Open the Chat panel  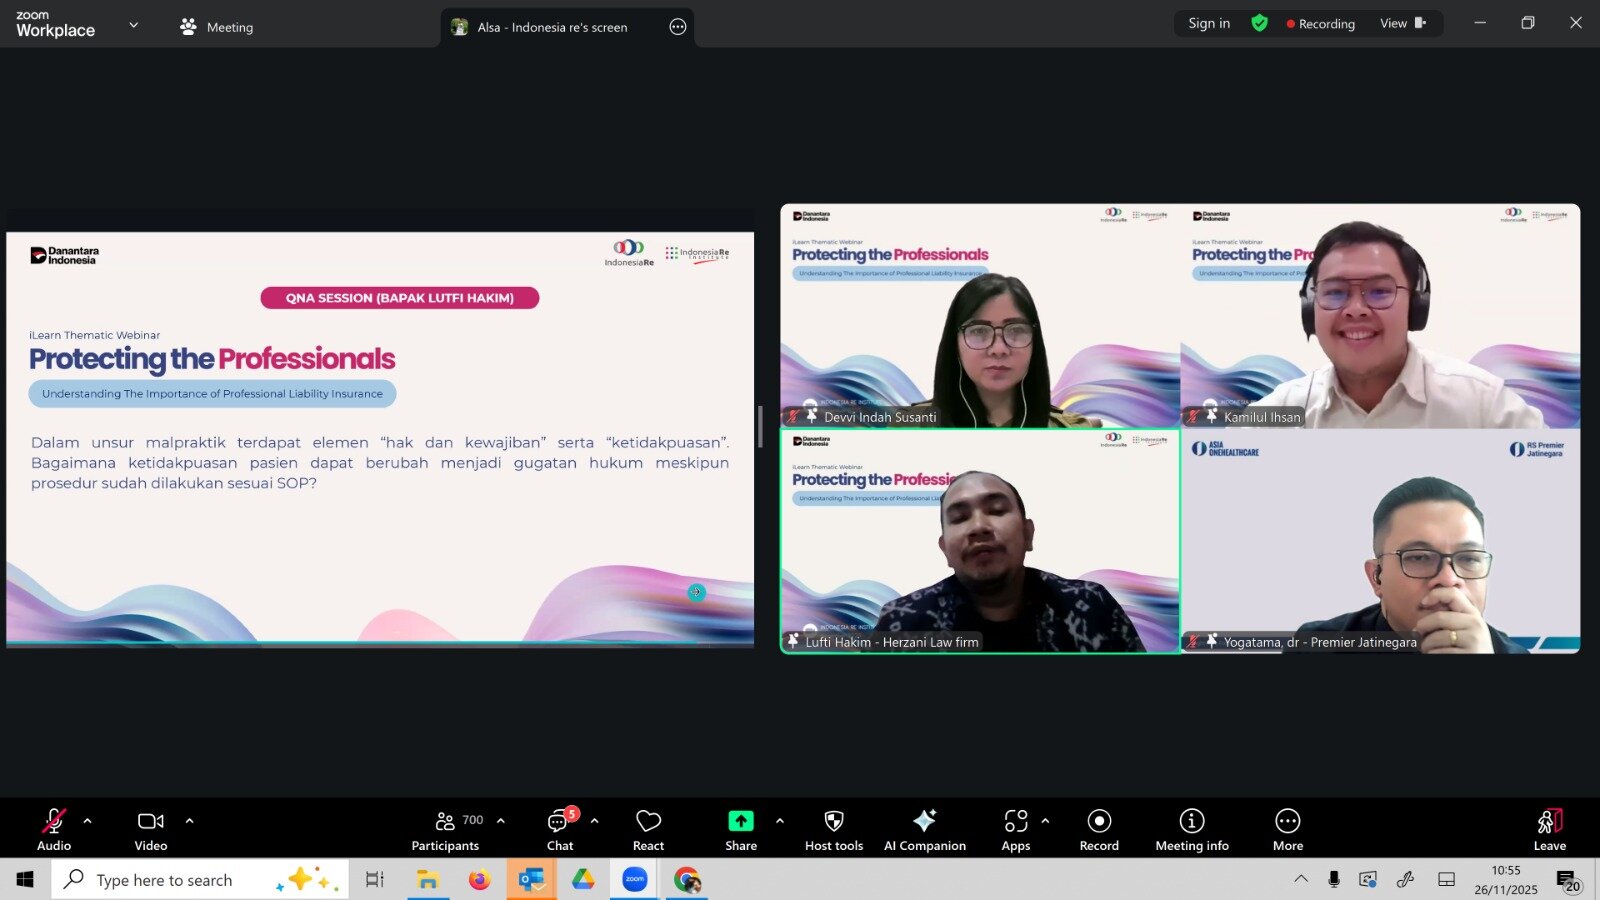(x=559, y=830)
